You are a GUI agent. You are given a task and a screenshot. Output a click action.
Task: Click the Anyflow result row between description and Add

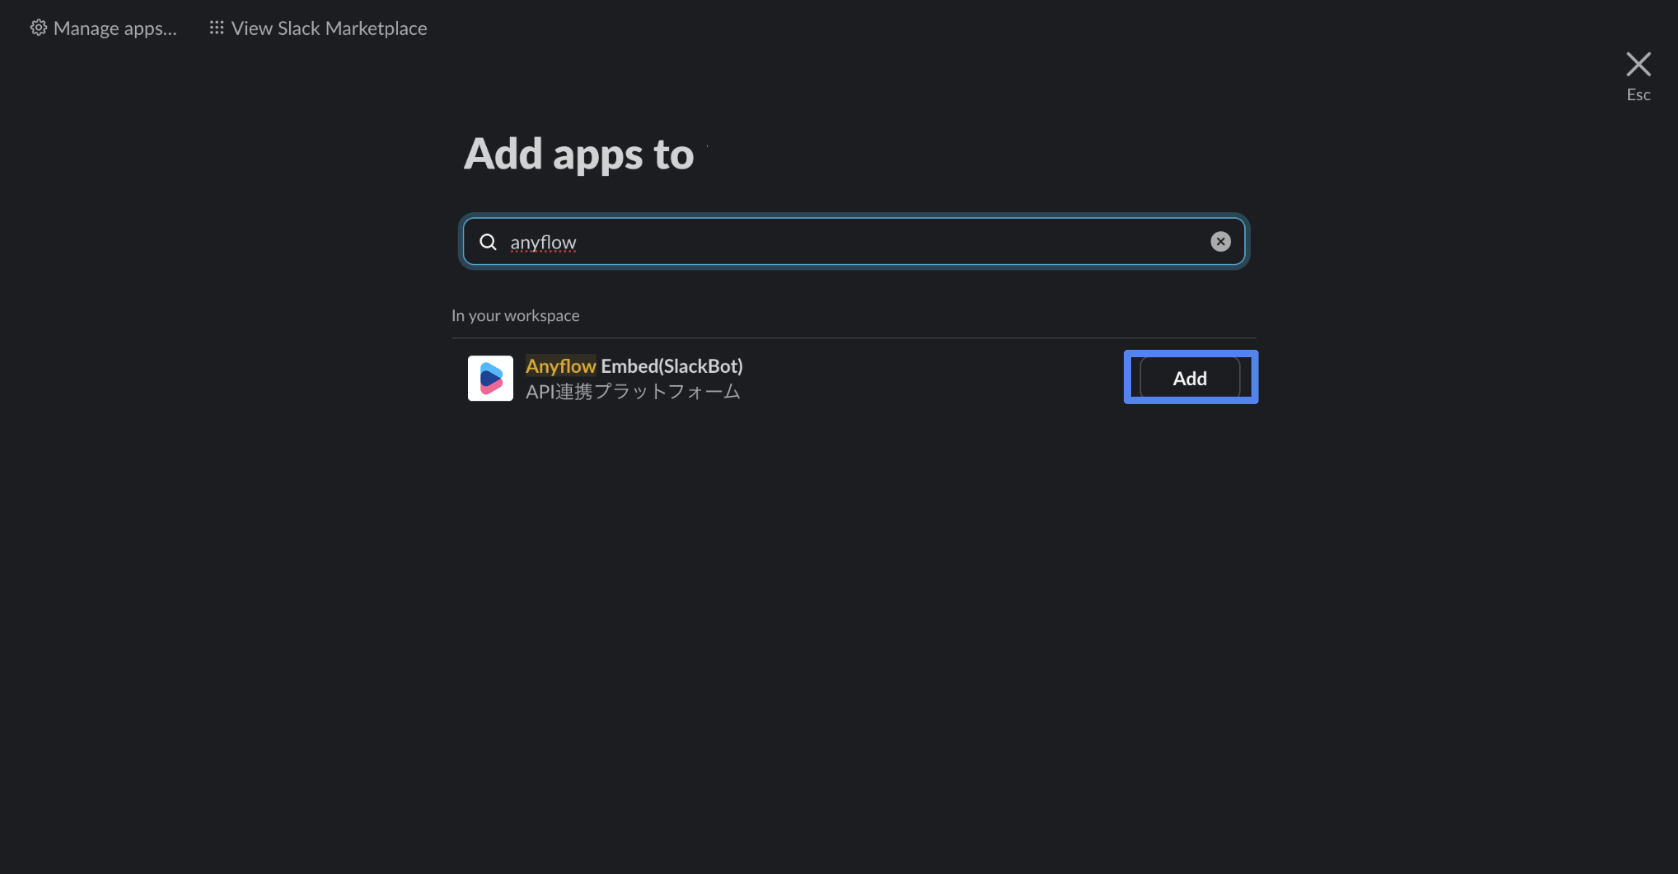(930, 380)
